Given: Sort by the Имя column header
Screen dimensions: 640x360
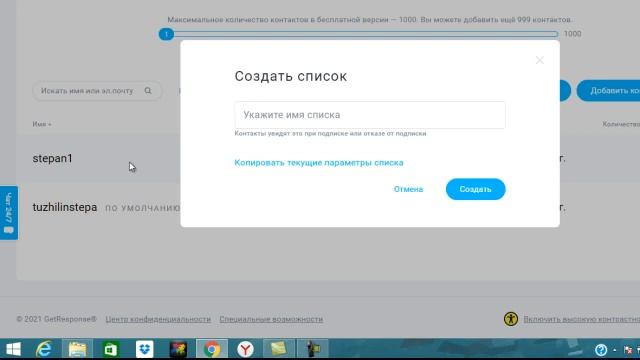Looking at the screenshot, I should coord(42,124).
